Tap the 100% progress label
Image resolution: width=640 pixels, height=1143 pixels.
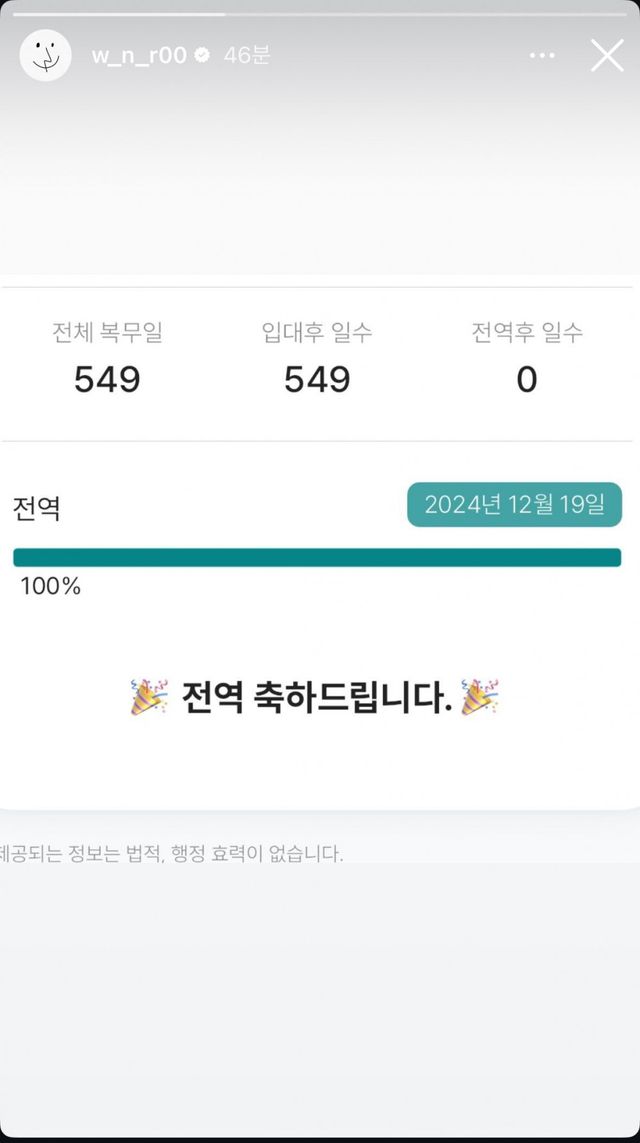50,587
